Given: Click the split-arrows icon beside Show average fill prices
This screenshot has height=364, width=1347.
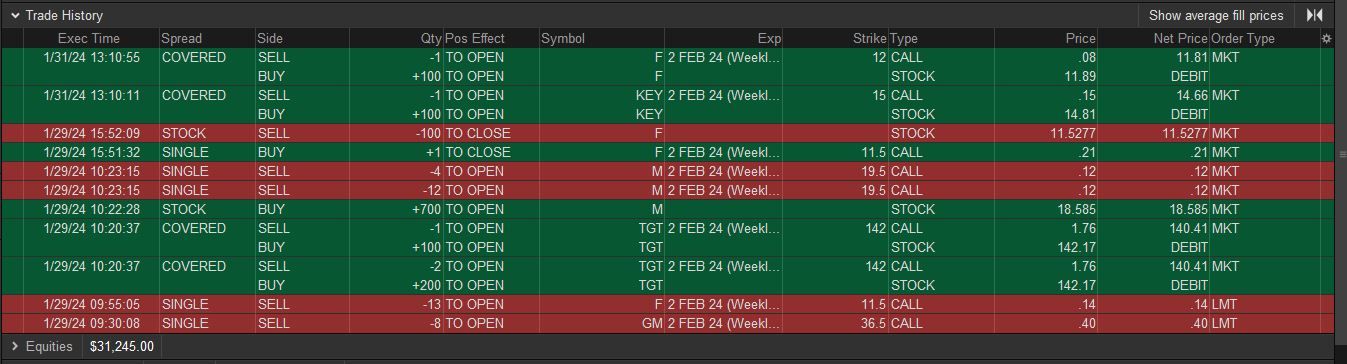Looking at the screenshot, I should pyautogui.click(x=1315, y=15).
